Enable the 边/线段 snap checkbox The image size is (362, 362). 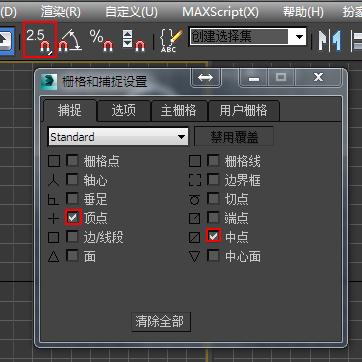tap(72, 237)
